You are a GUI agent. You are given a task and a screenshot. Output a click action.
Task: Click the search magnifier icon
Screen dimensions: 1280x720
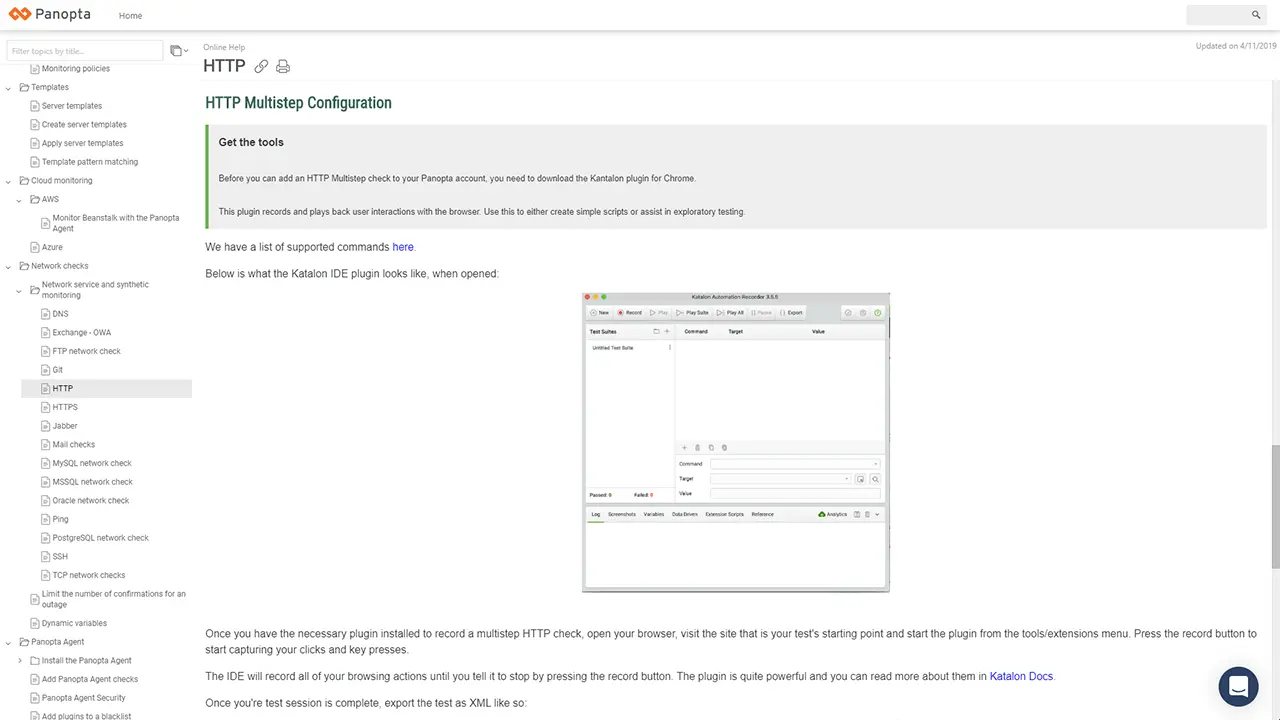[1256, 15]
